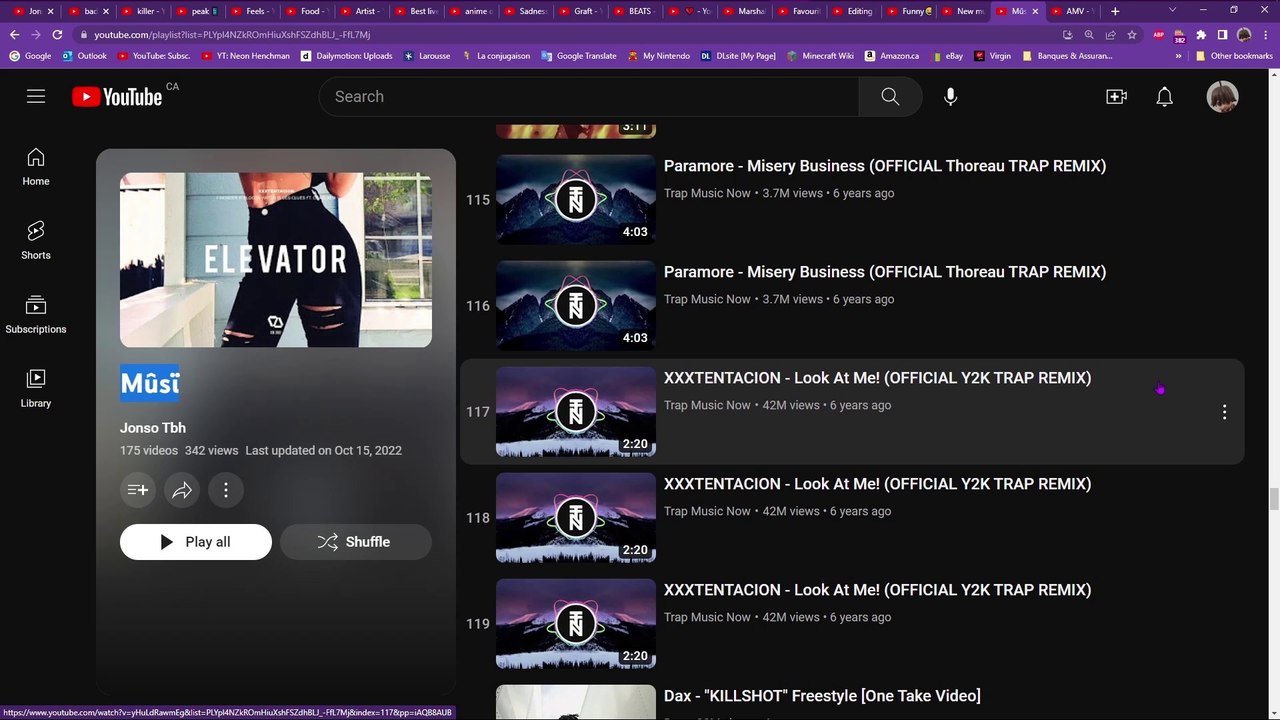Bookmark this page with the star
1280x720 pixels.
click(1132, 34)
